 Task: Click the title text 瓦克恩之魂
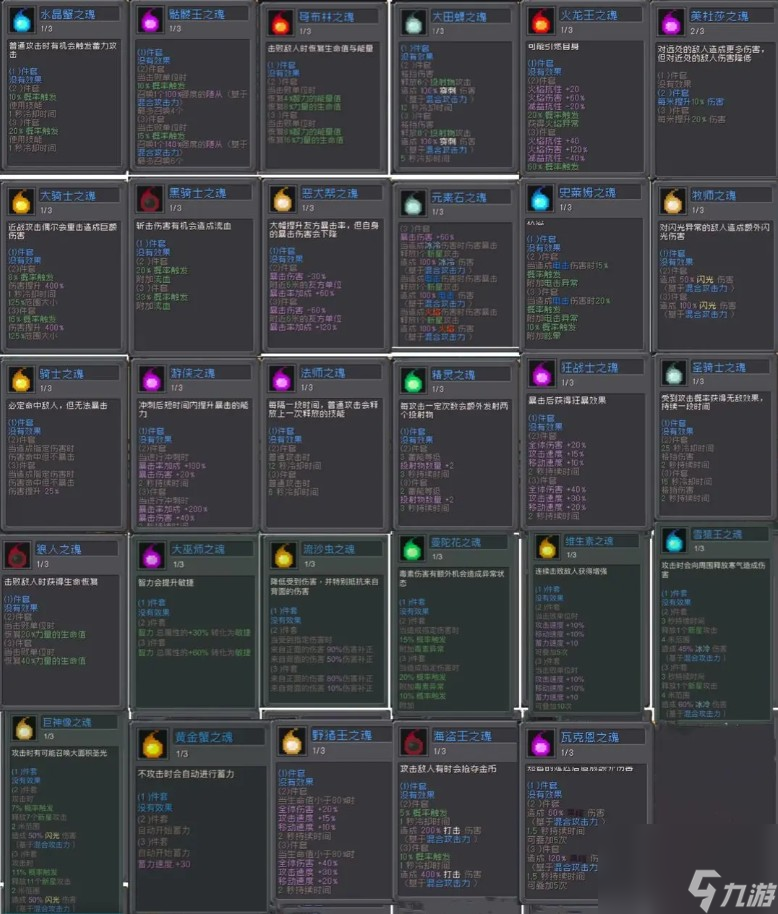[x=590, y=737]
